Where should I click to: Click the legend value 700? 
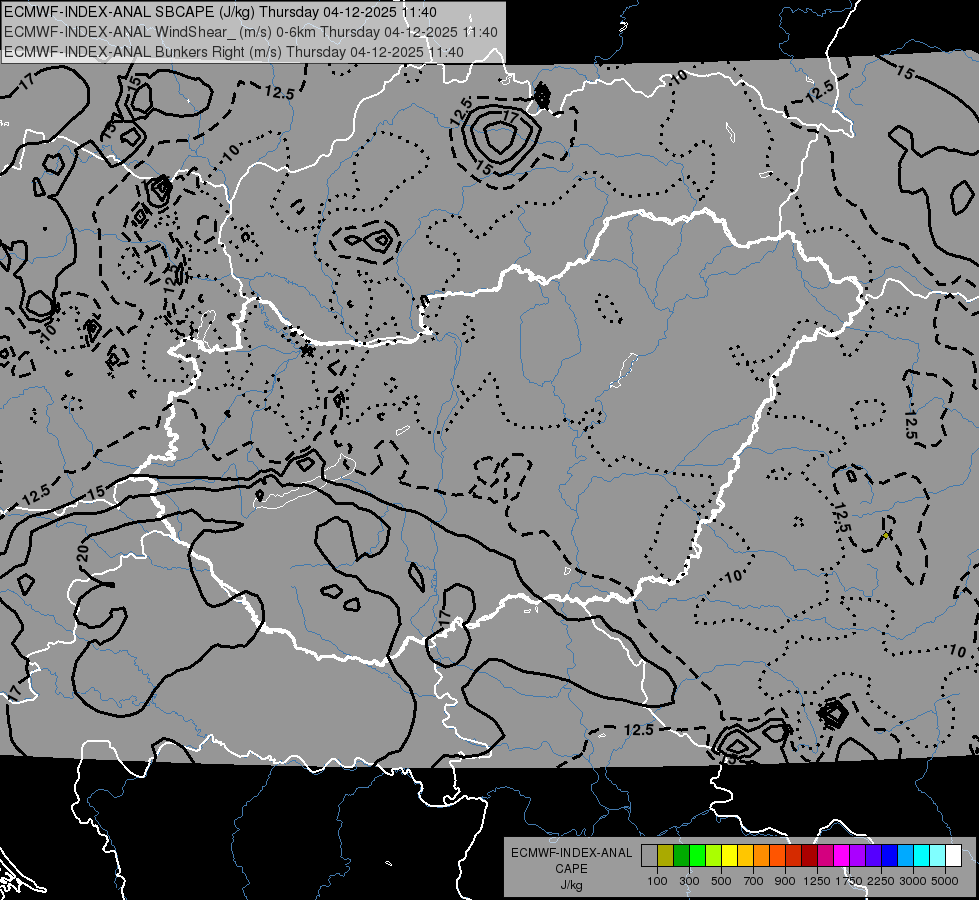pyautogui.click(x=754, y=881)
